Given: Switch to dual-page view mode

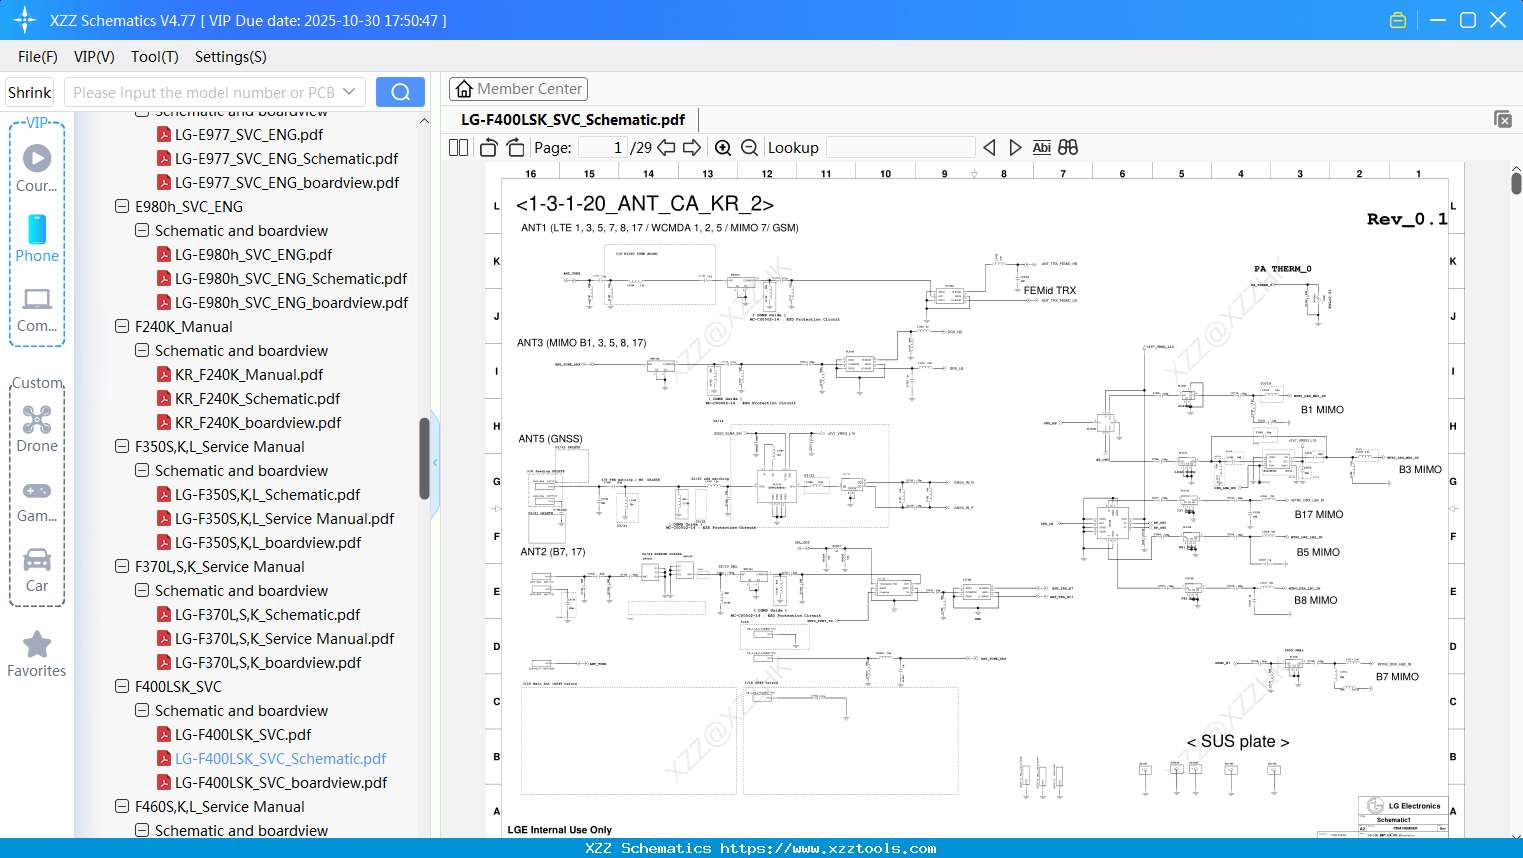Looking at the screenshot, I should (x=457, y=147).
